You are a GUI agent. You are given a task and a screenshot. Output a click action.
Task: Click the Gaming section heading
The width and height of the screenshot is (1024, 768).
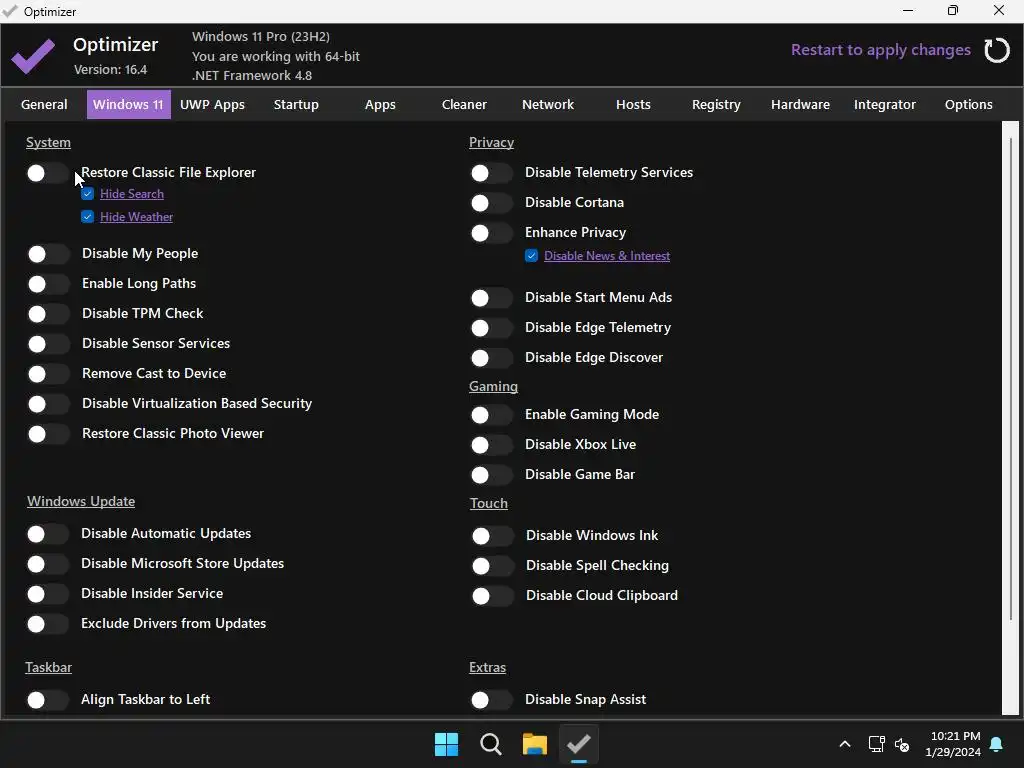click(493, 387)
